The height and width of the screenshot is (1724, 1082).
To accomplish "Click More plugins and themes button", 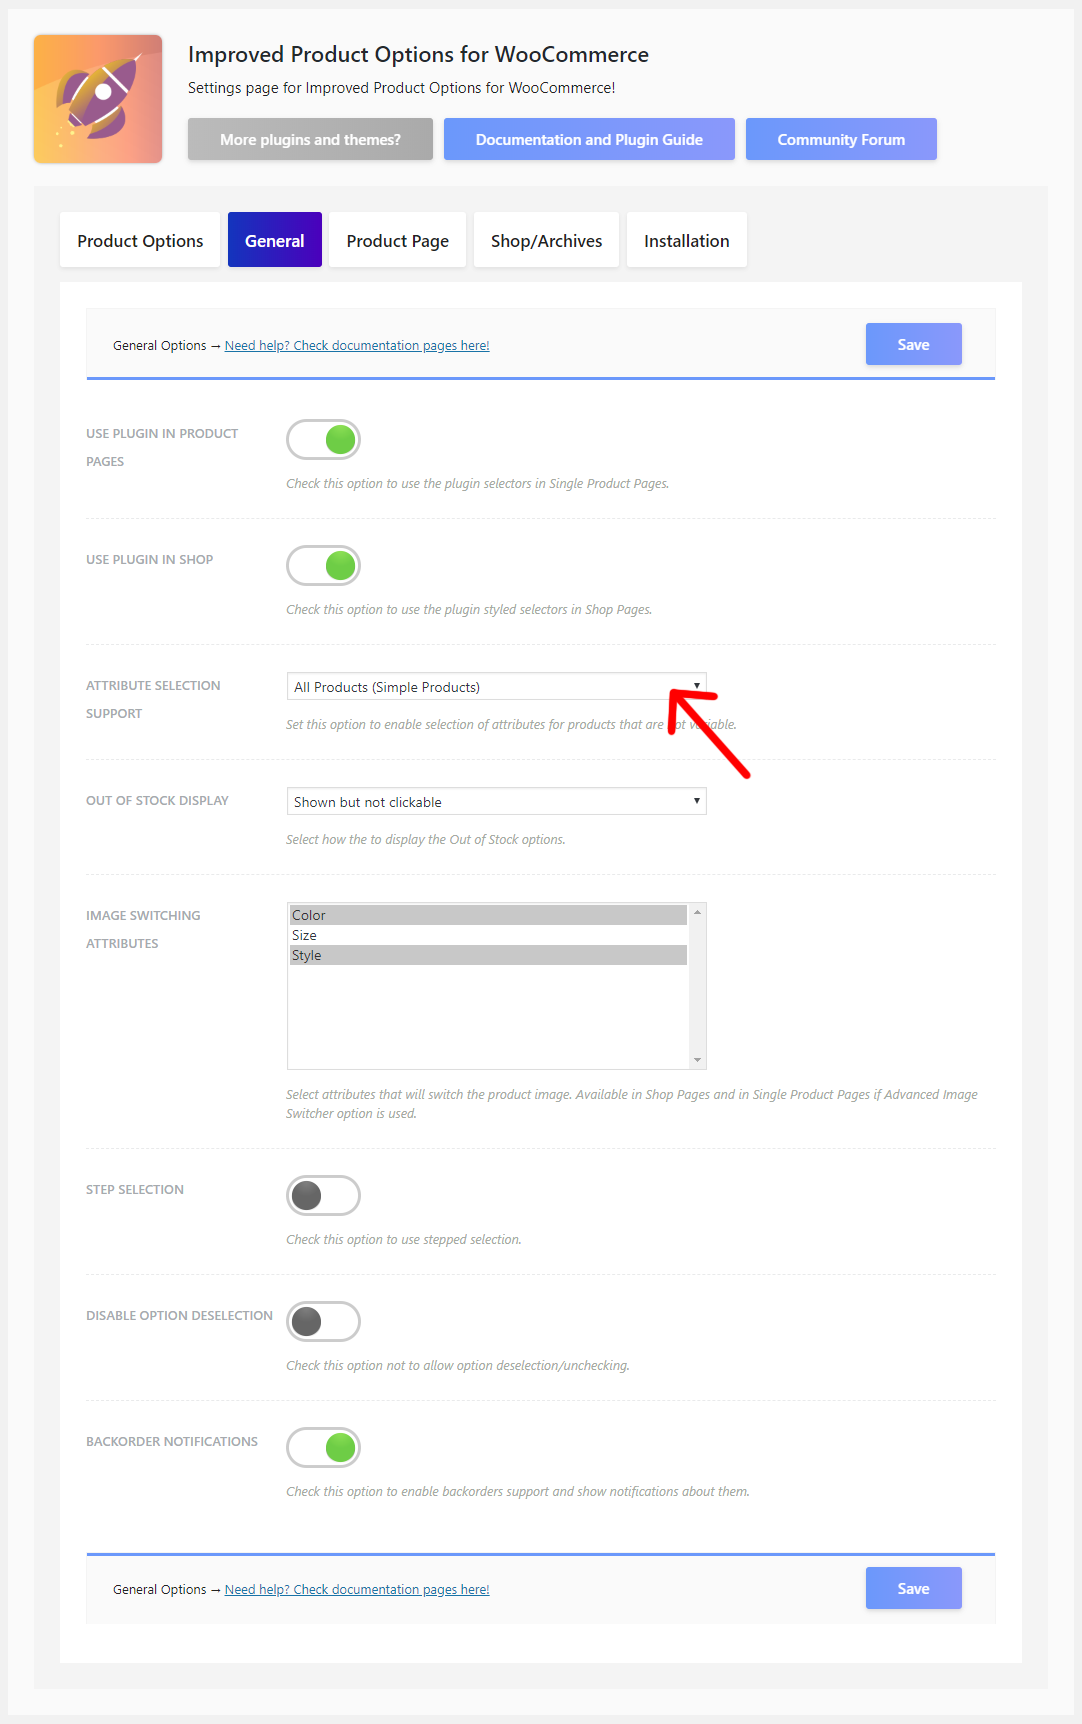I will pos(310,139).
